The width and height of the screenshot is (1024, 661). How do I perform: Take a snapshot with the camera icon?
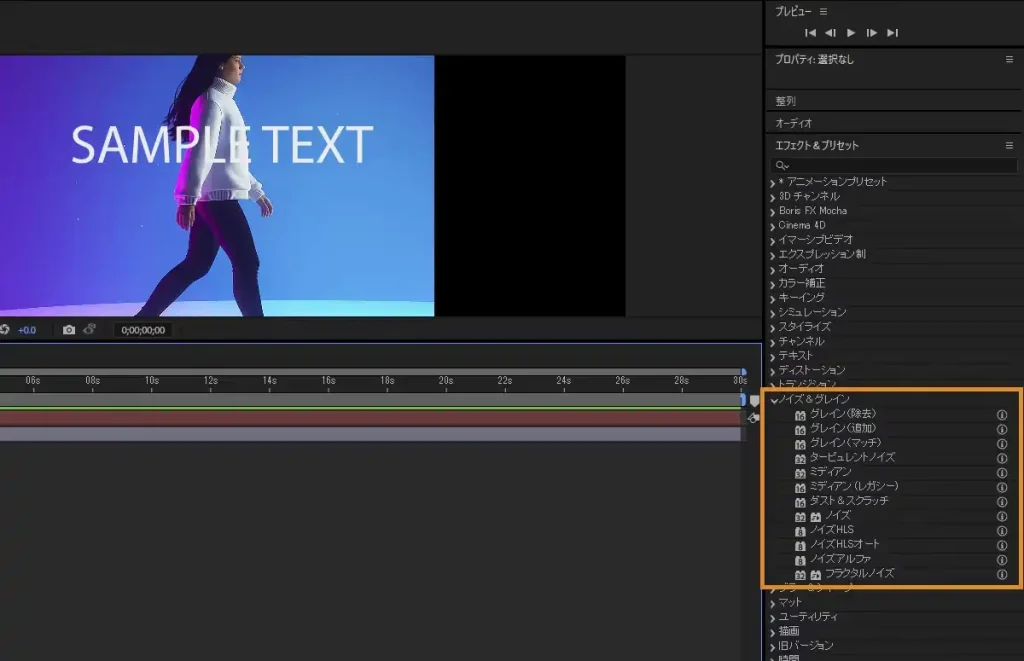[69, 330]
